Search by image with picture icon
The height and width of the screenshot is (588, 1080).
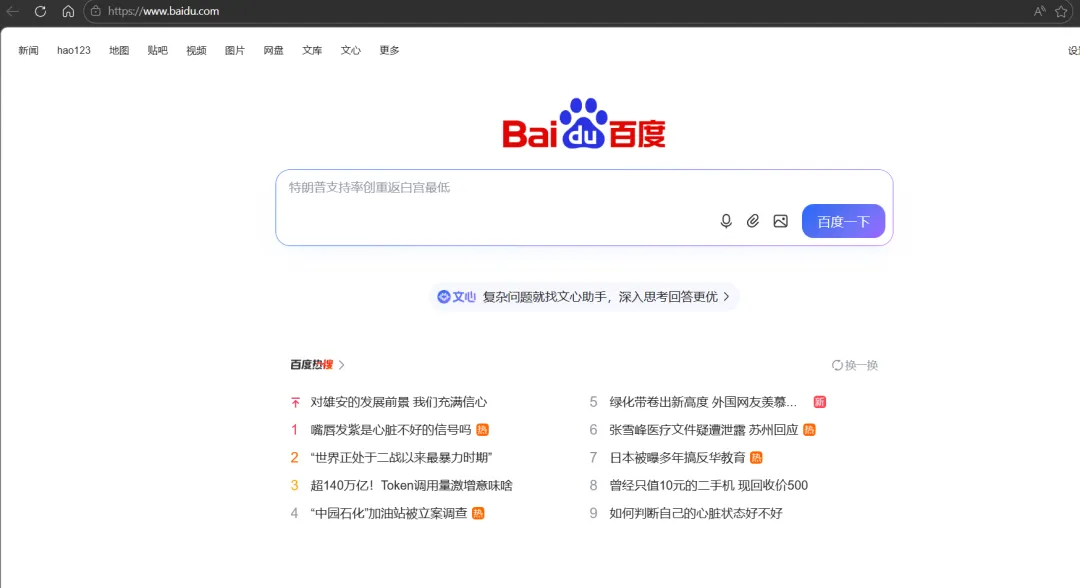[x=780, y=221]
